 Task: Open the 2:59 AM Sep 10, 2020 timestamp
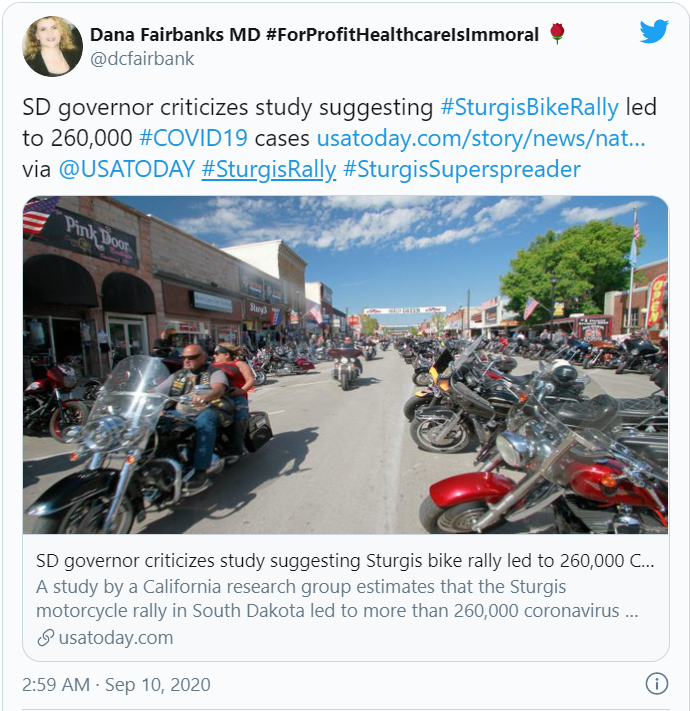click(116, 685)
